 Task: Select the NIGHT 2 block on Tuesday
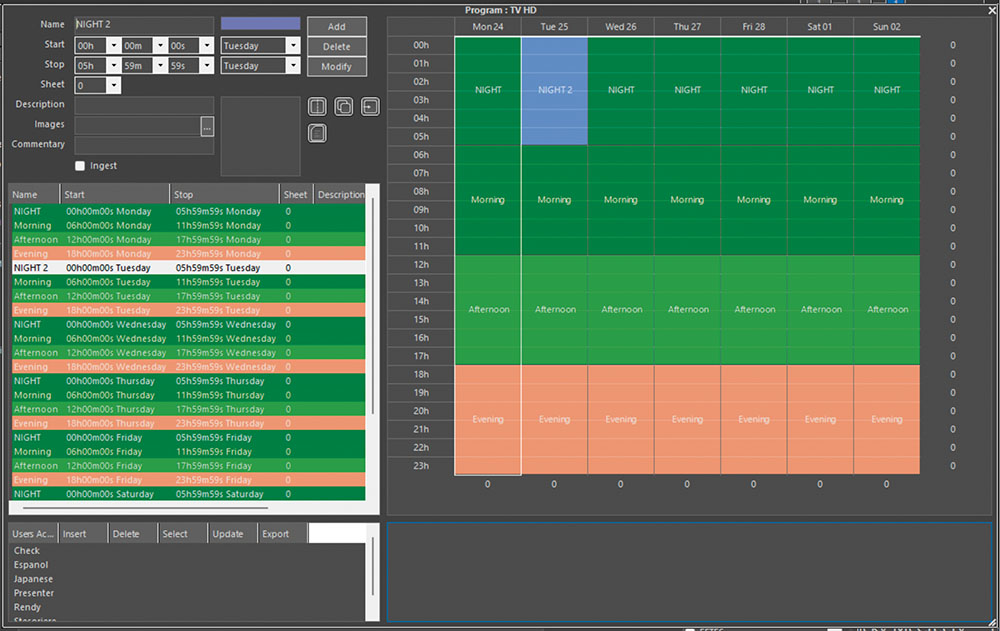pos(554,90)
